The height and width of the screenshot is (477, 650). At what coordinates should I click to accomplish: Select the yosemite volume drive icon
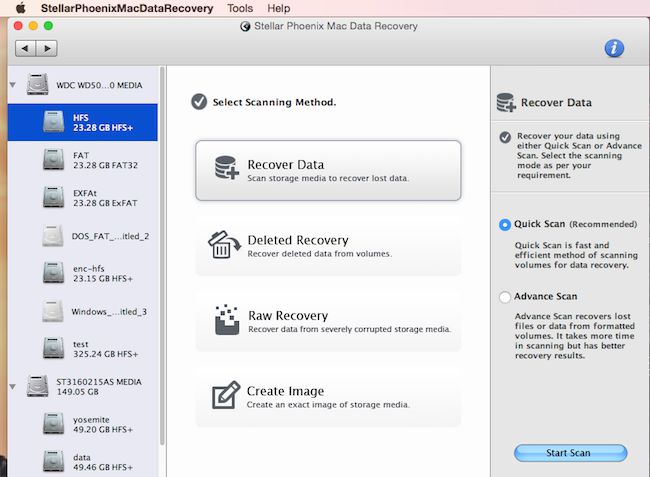click(53, 424)
